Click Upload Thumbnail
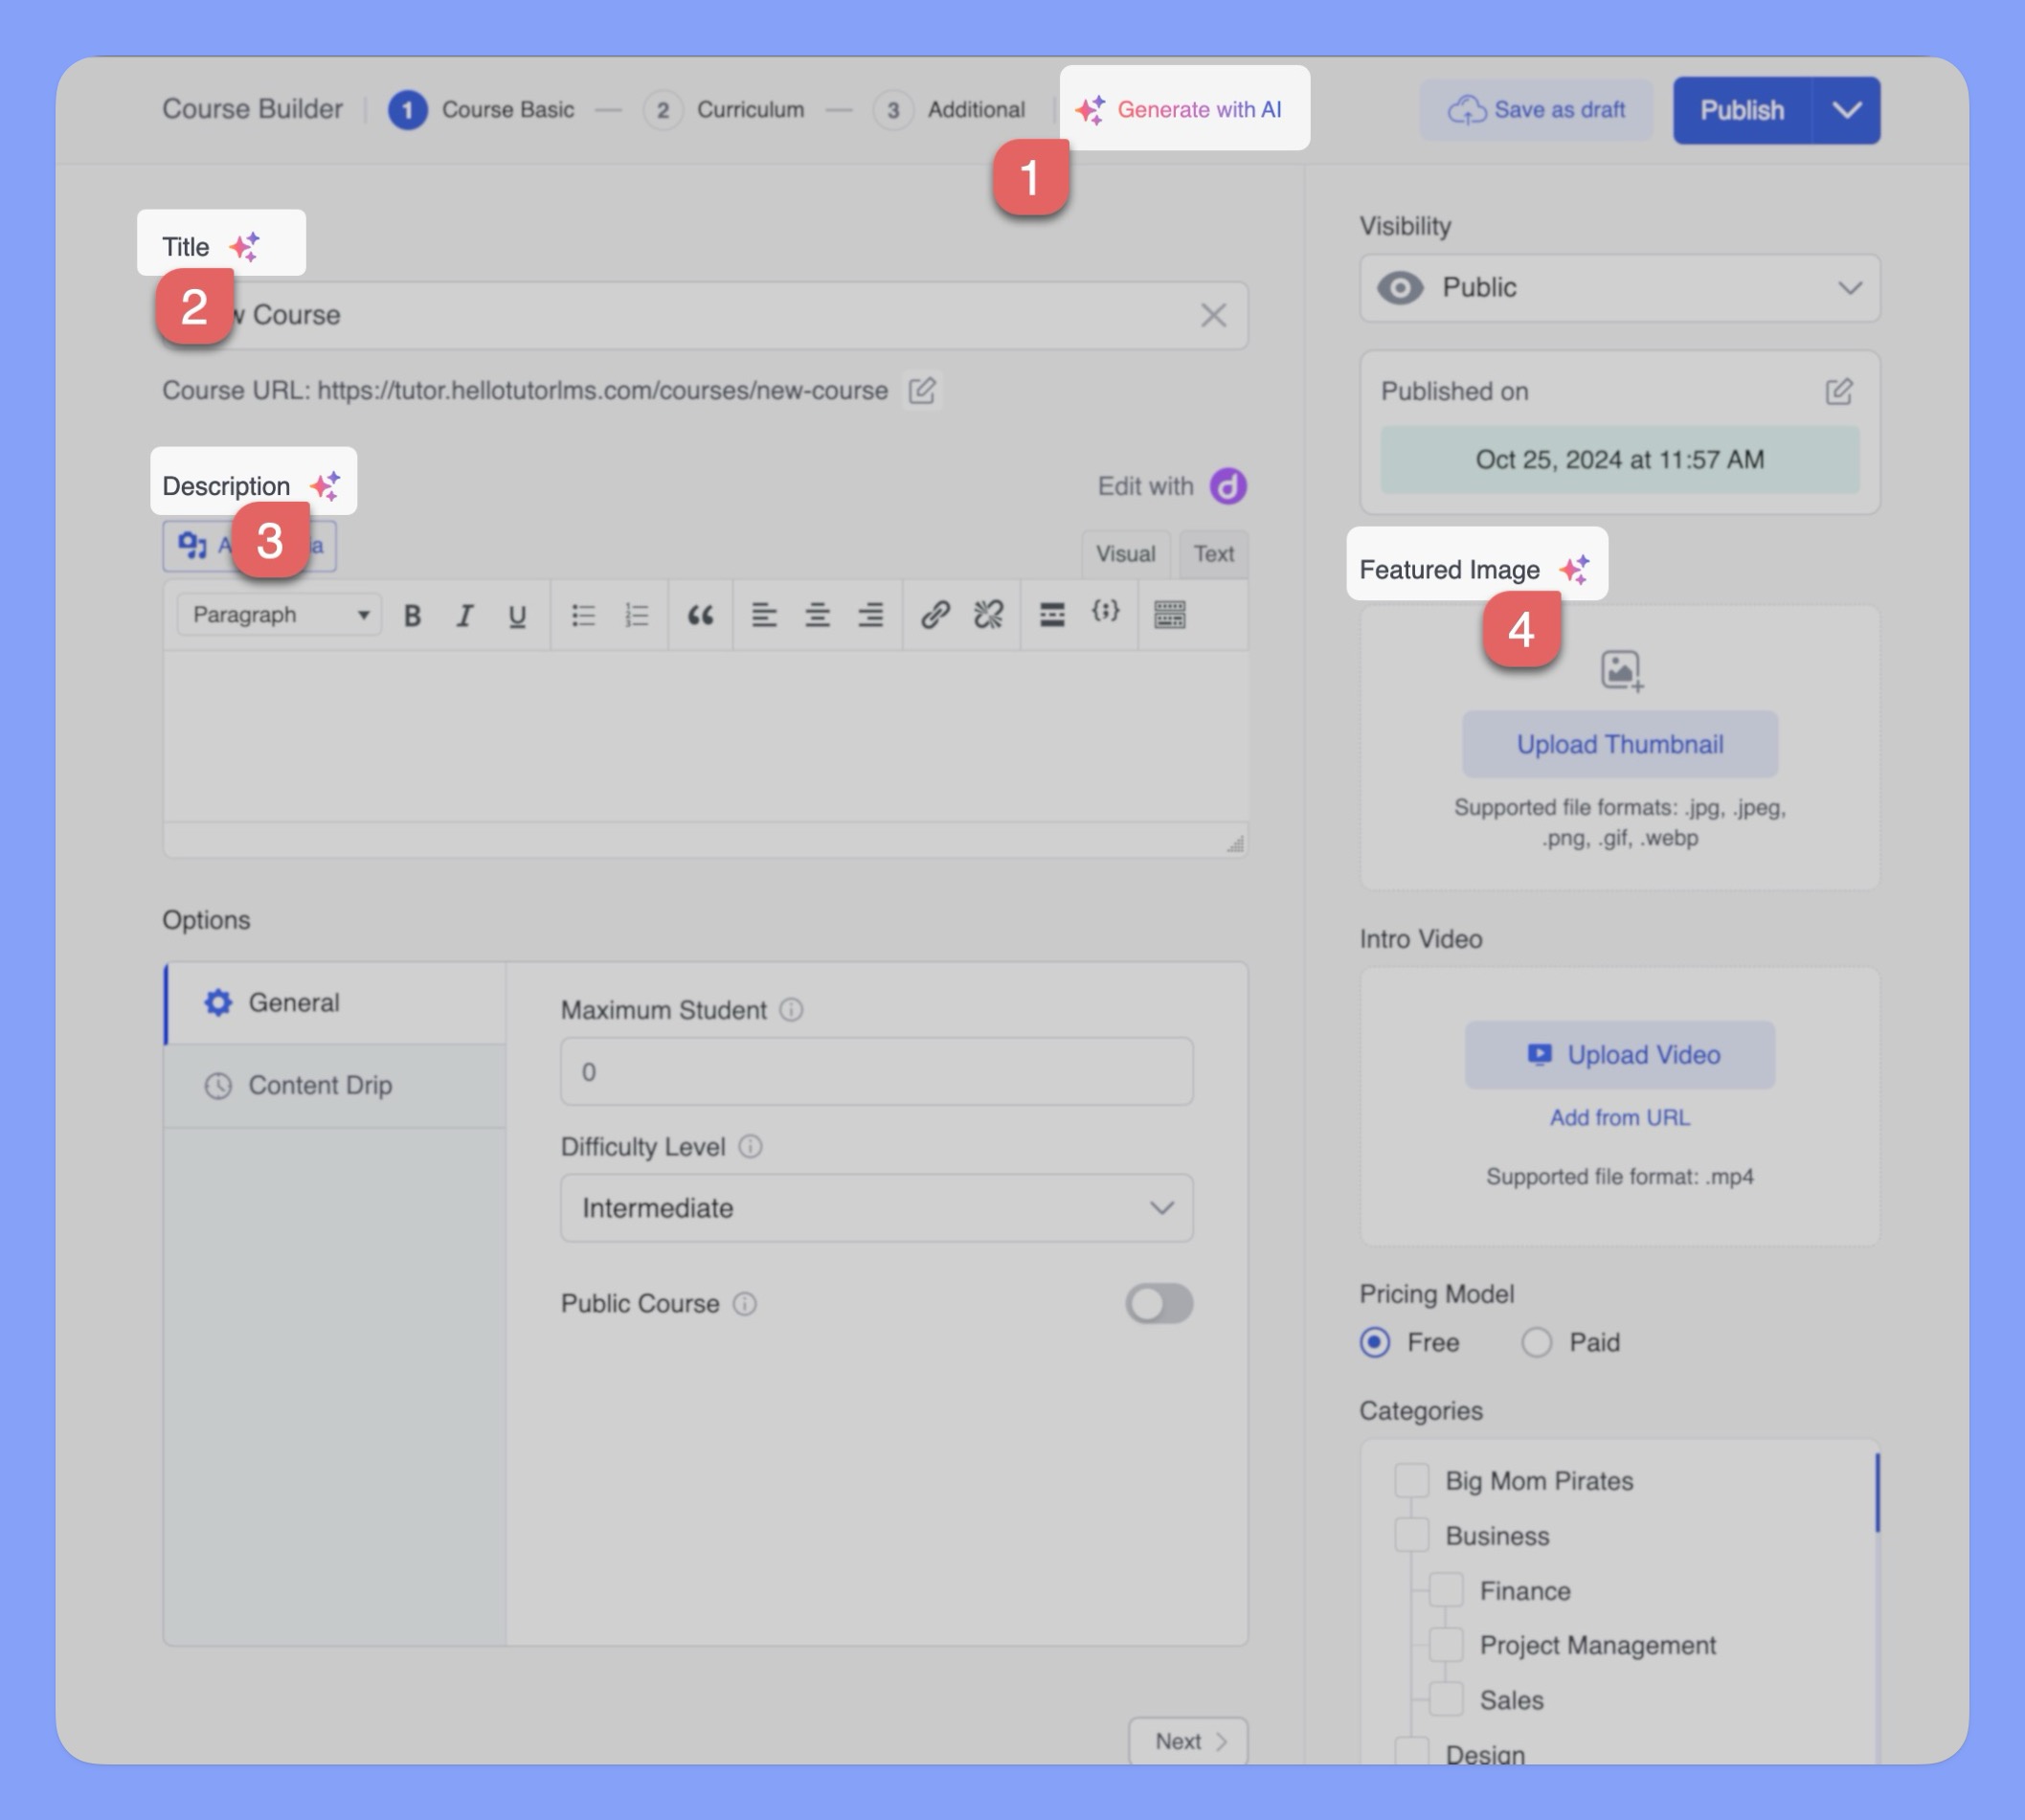The width and height of the screenshot is (2025, 1820). [1620, 744]
